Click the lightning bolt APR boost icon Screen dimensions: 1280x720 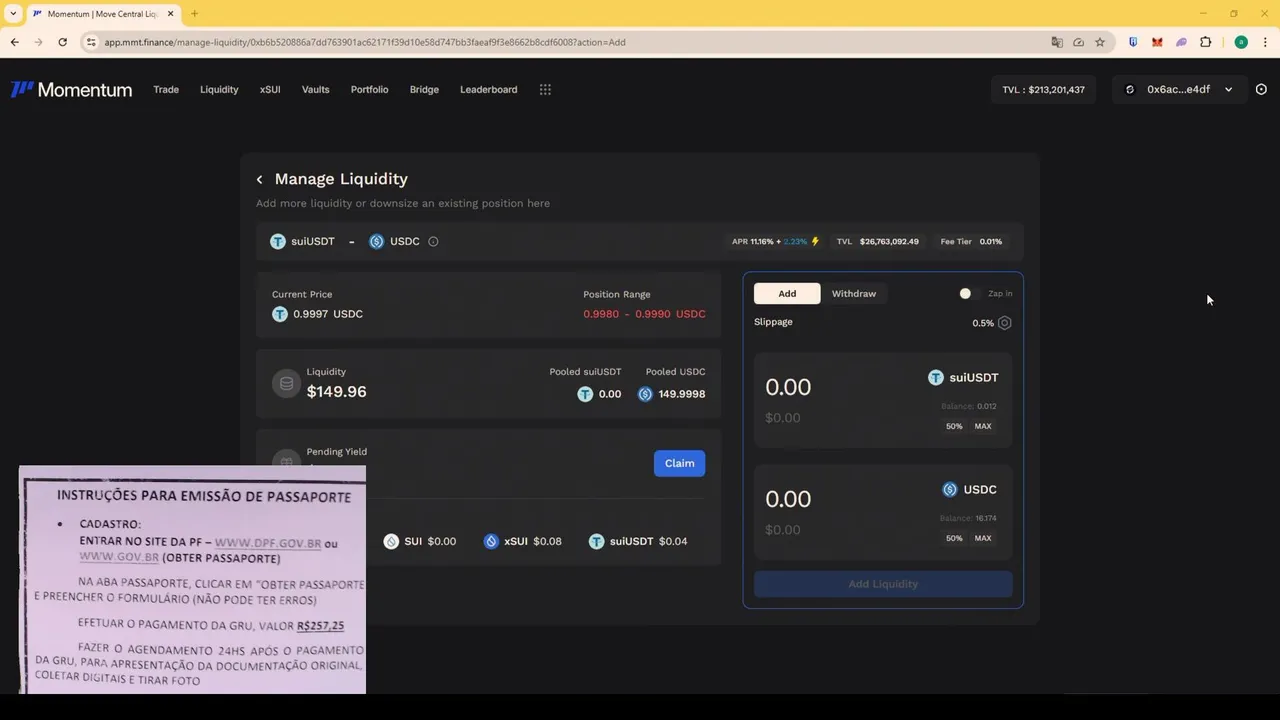815,241
